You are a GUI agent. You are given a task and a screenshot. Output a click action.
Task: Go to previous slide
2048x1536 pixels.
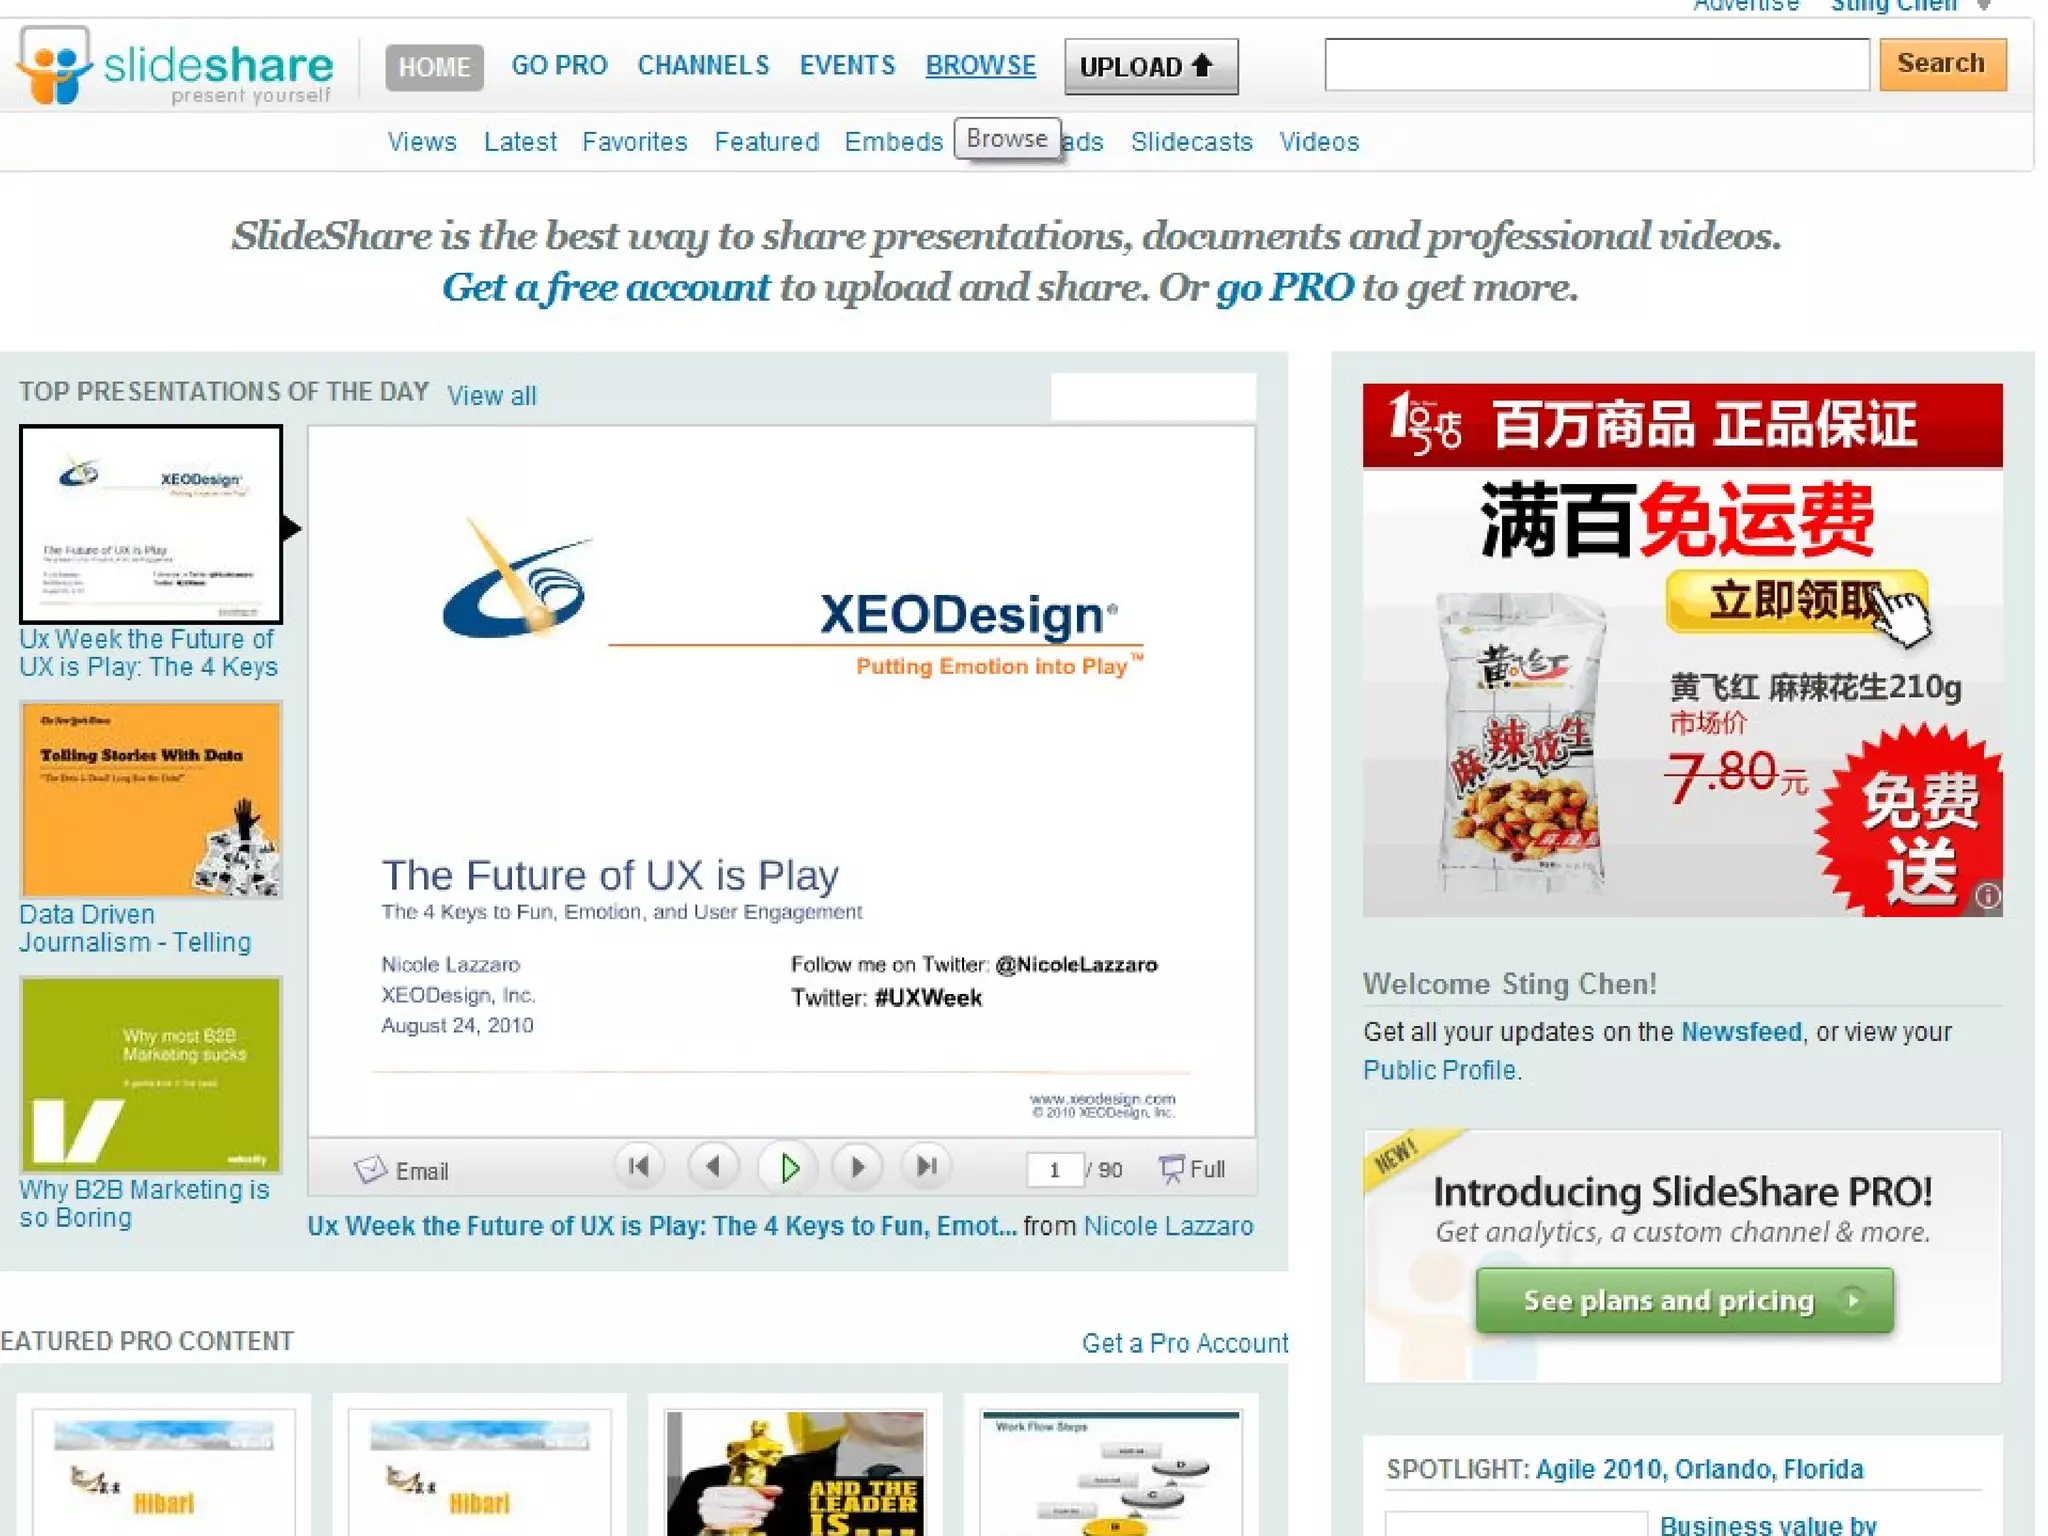point(713,1167)
